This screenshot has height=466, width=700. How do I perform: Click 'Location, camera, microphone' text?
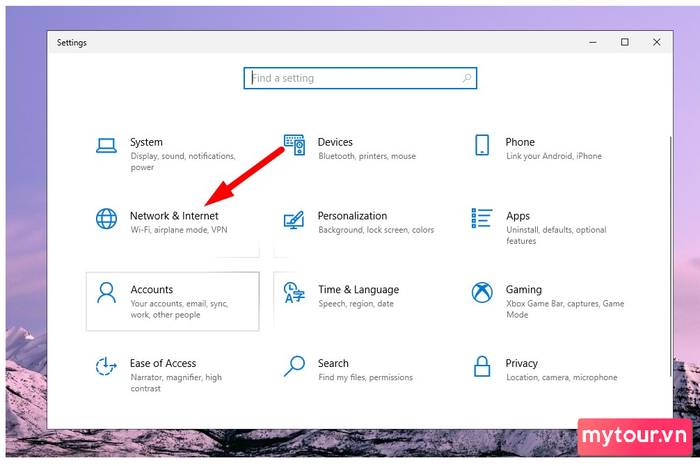562,377
